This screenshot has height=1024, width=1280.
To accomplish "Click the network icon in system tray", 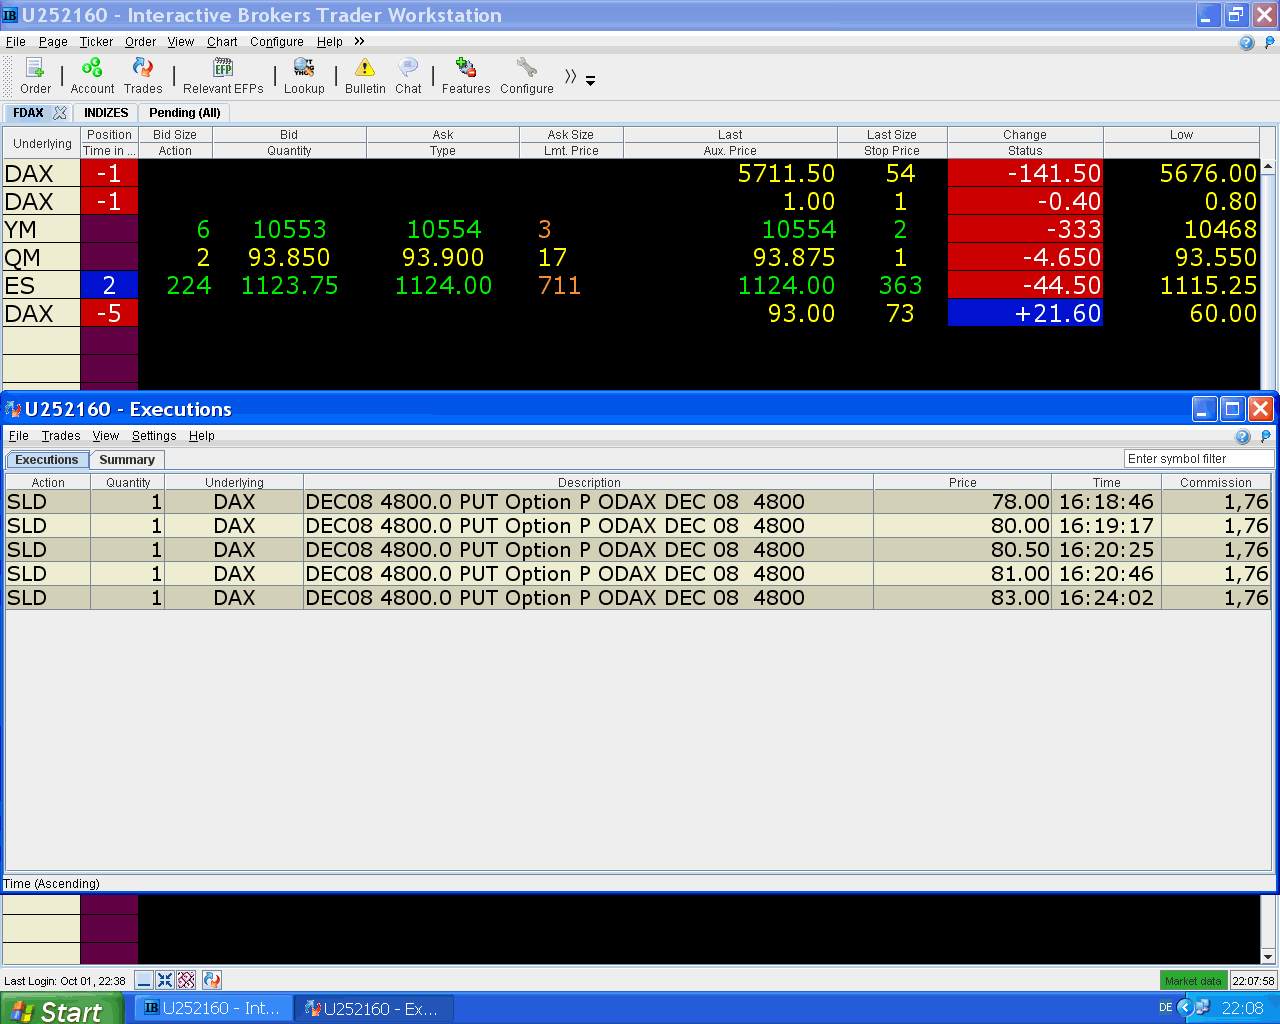I will (x=1203, y=1008).
